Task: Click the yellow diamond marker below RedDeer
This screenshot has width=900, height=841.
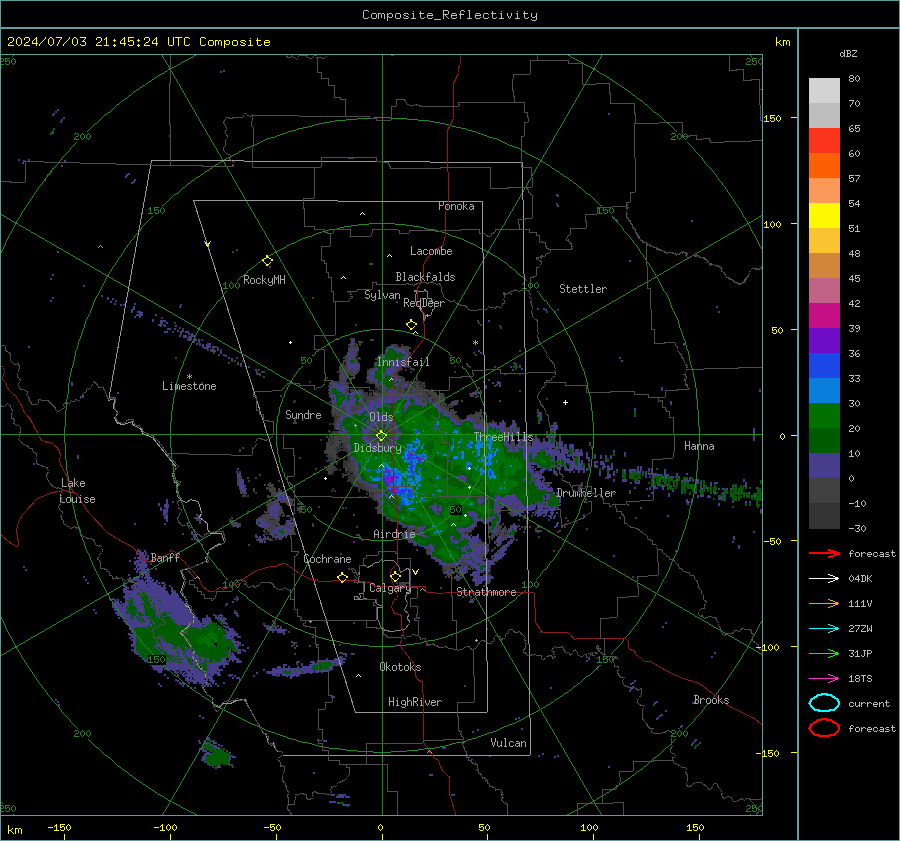Action: (412, 325)
